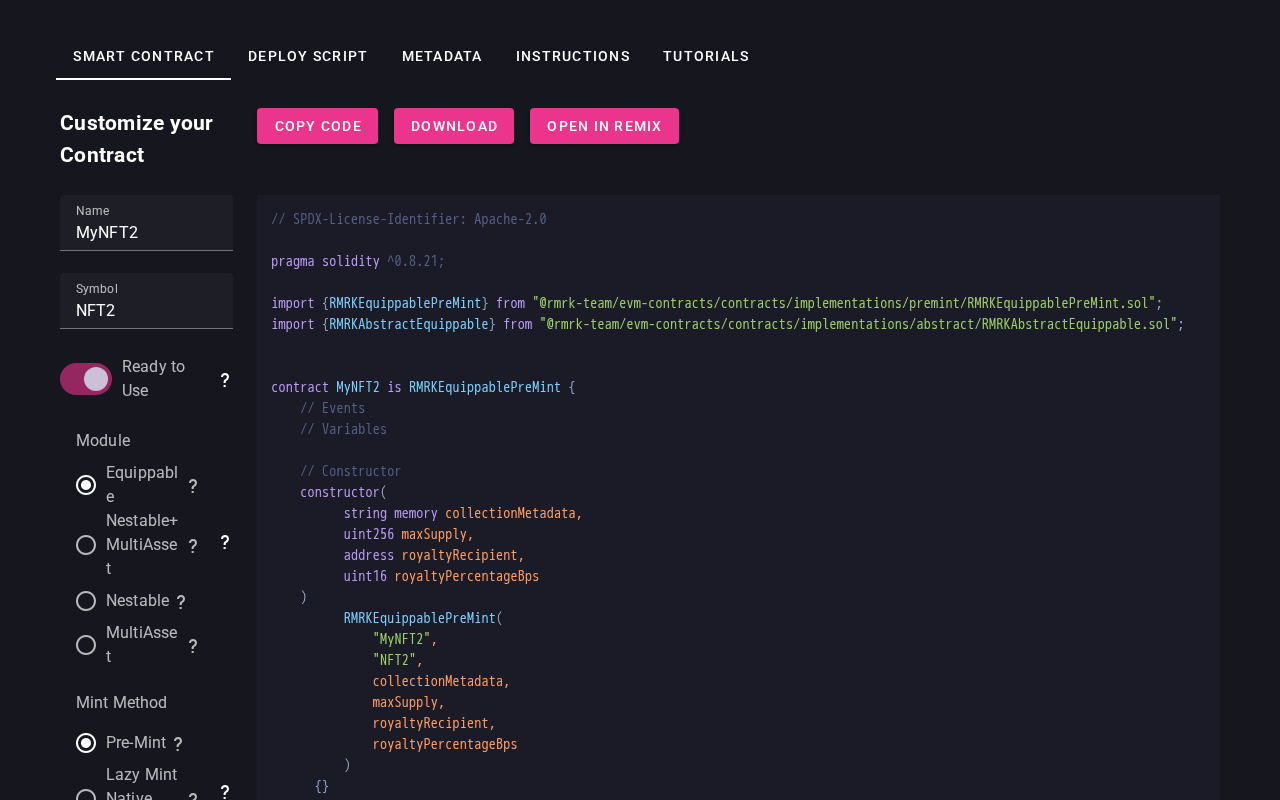Click the 'string memory collectionMetadata,' line
The image size is (1280, 800).
pos(463,513)
